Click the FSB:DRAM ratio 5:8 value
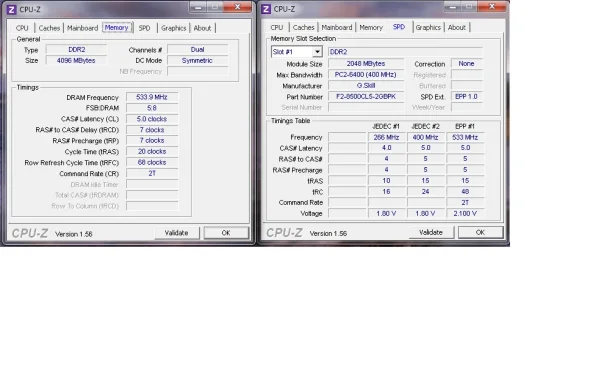Image resolution: width=615 pixels, height=384 pixels. pos(152,108)
